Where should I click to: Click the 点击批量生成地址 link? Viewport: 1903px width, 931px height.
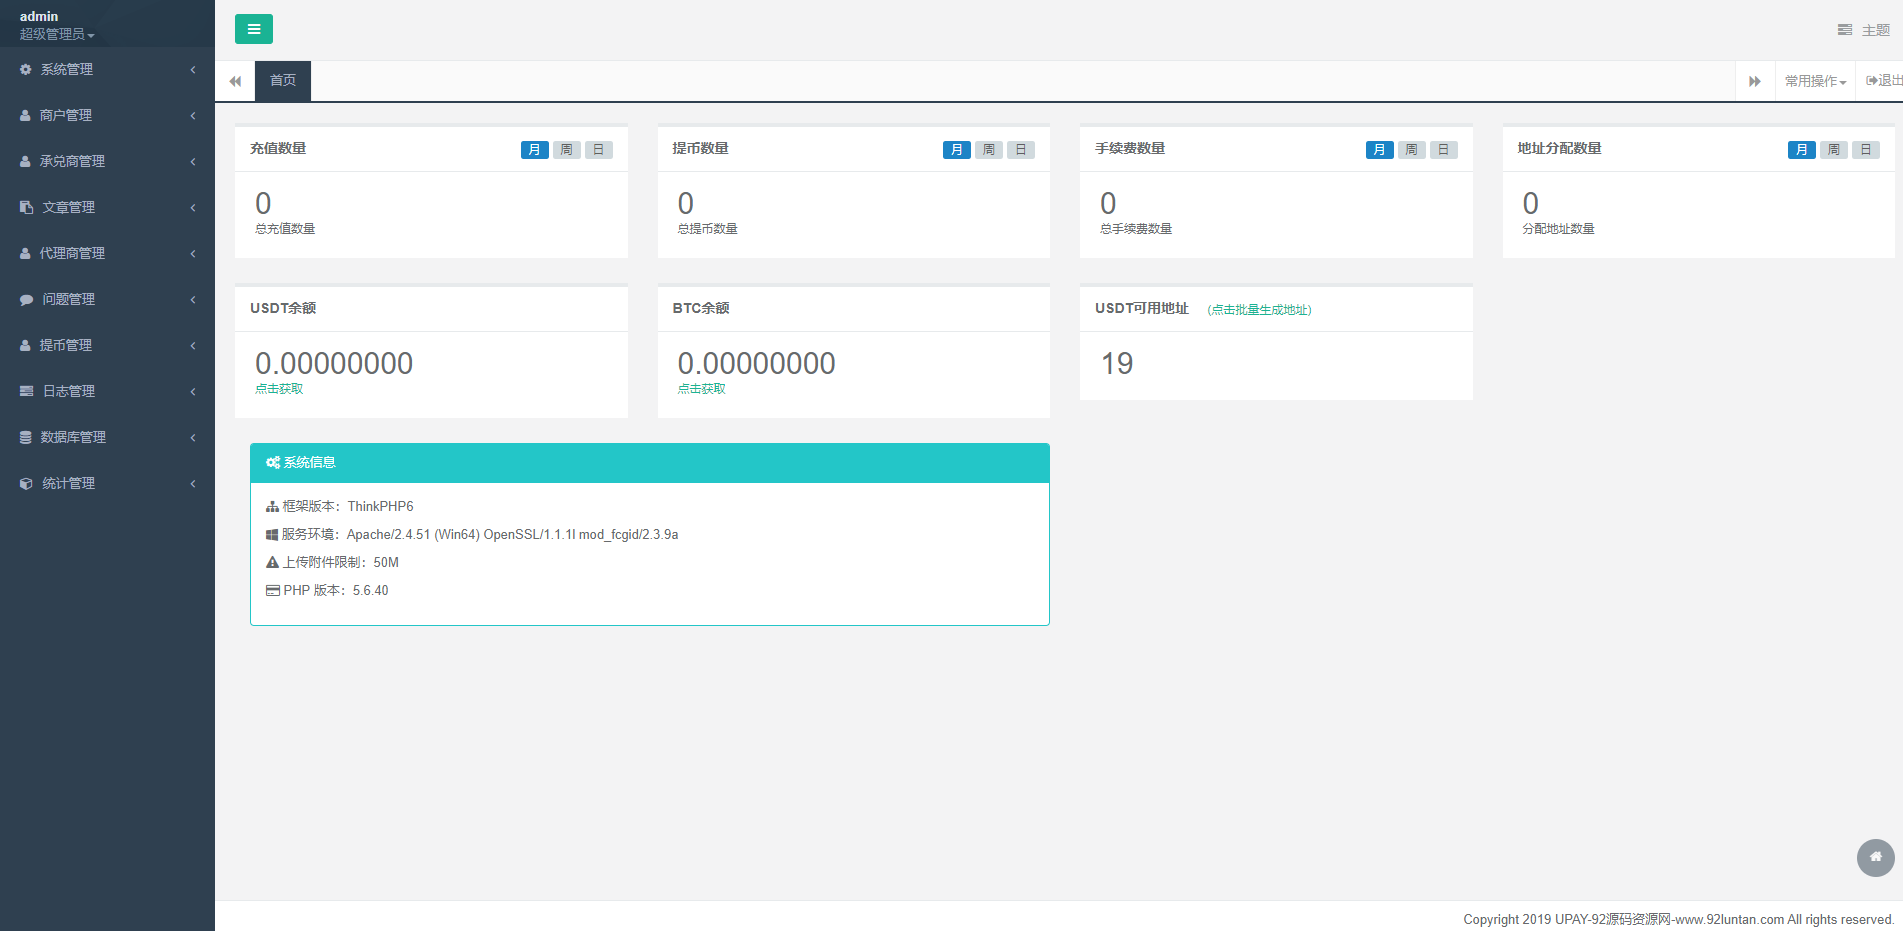1259,310
